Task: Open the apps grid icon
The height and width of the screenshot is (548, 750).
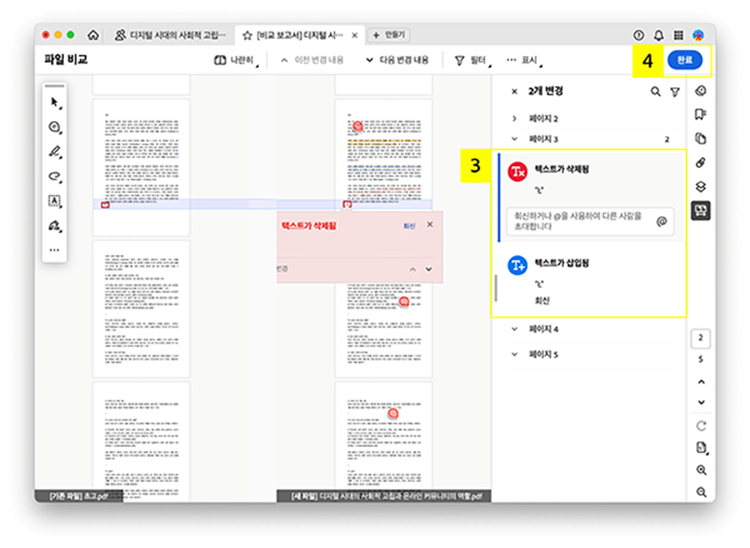Action: [678, 35]
